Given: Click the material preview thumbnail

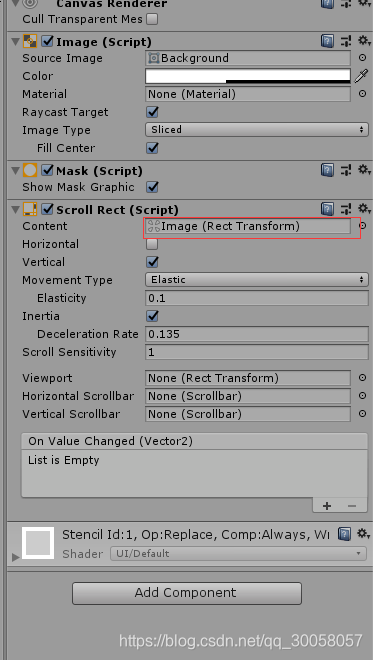Looking at the screenshot, I should [x=38, y=543].
